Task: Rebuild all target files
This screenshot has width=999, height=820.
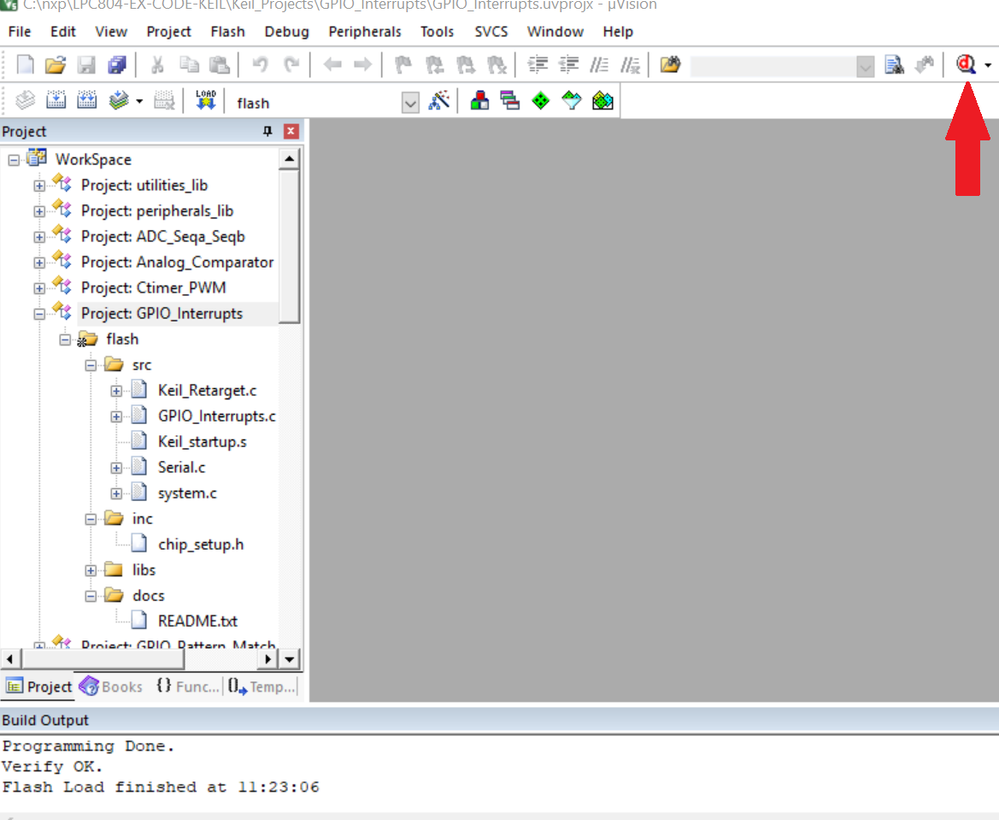Action: (88, 101)
